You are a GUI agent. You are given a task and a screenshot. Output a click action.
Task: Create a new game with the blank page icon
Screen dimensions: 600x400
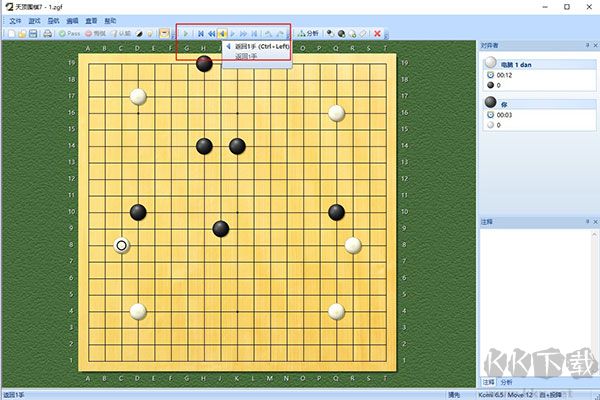pyautogui.click(x=12, y=34)
